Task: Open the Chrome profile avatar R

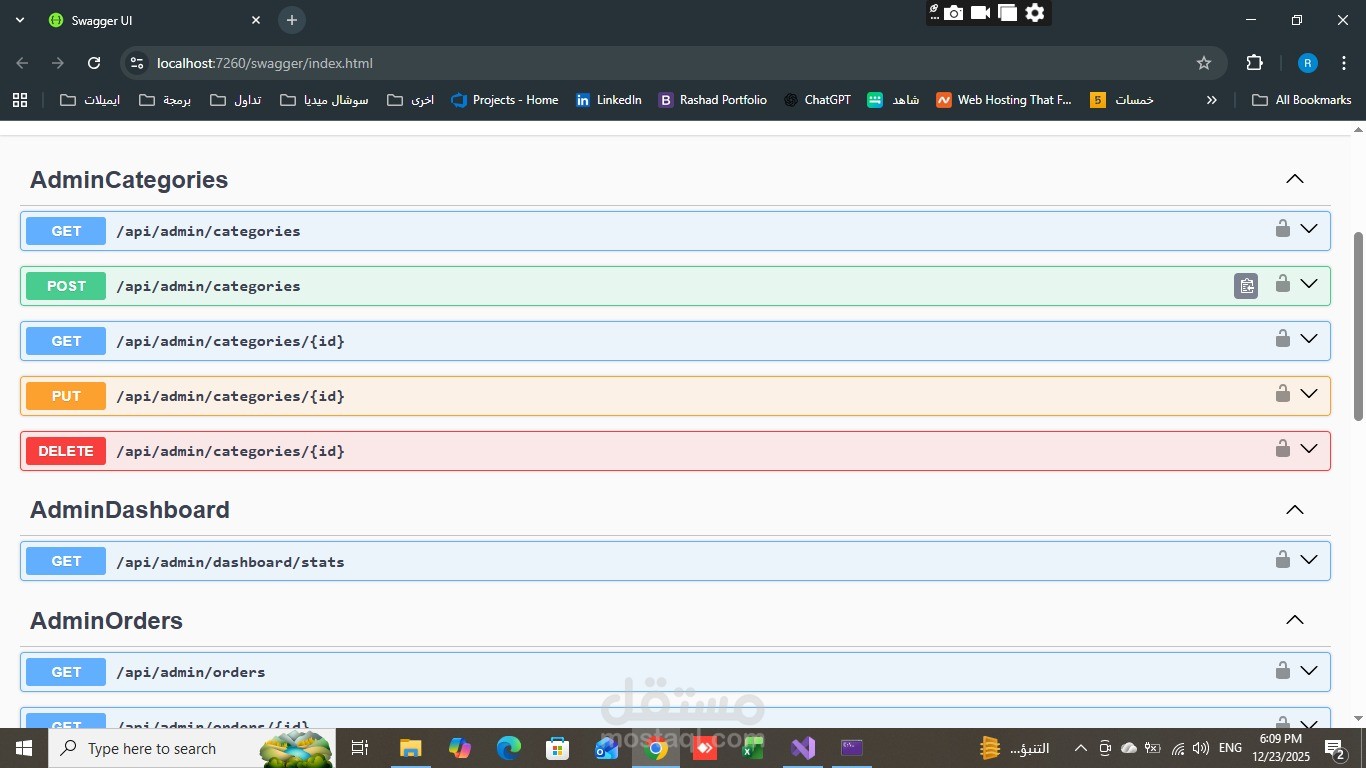Action: 1307,63
